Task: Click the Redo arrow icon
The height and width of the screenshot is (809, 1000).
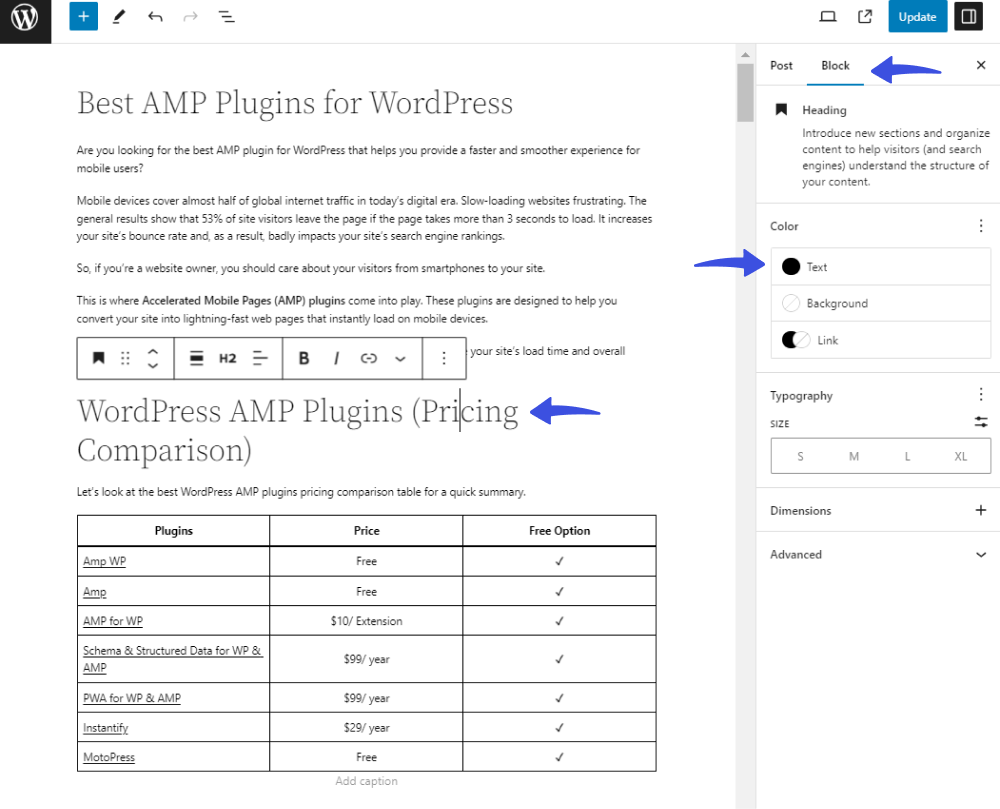Action: pos(190,17)
